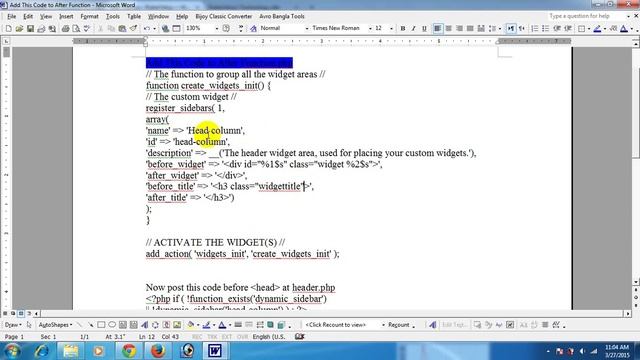Toggle left text alignment
The height and width of the screenshot is (360, 640).
coord(438,29)
